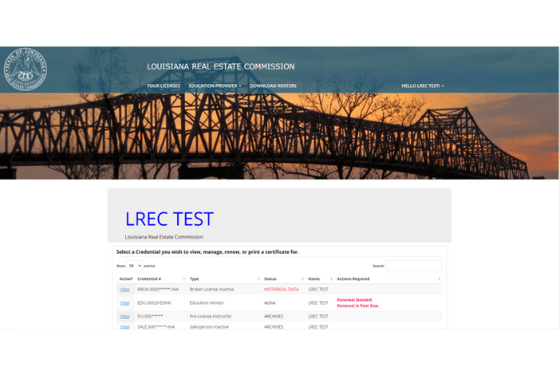
Task: Click the Broker License Inactive type cell
Action: tap(212, 289)
